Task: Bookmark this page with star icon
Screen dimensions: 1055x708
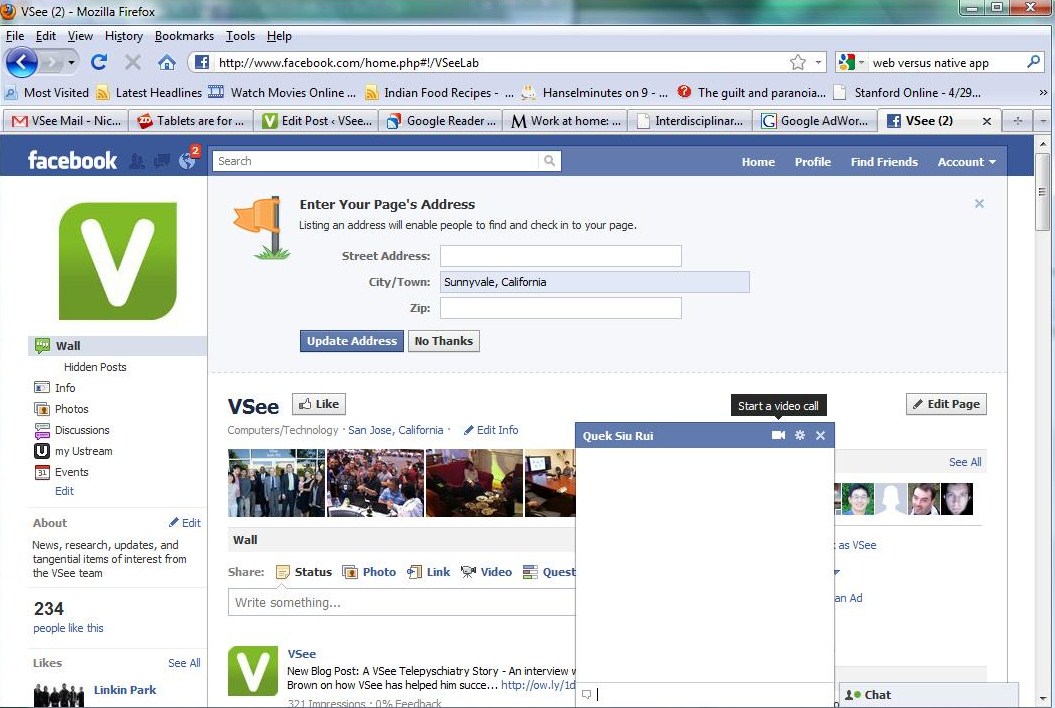Action: [797, 62]
